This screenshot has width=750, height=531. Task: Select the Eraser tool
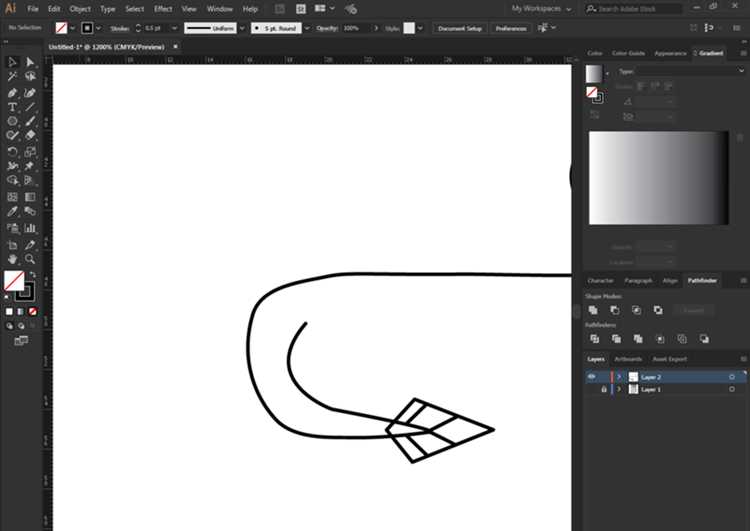(x=30, y=136)
